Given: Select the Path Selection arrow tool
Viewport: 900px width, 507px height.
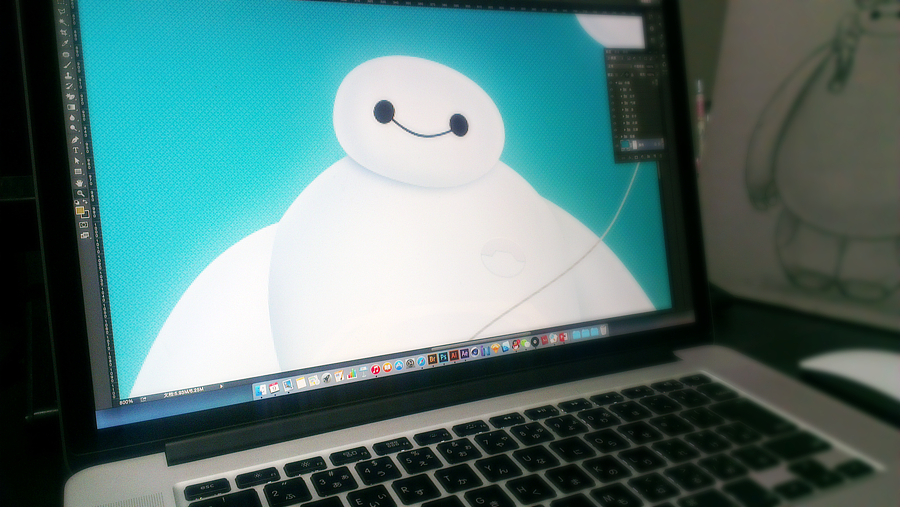Looking at the screenshot, I should click(77, 161).
